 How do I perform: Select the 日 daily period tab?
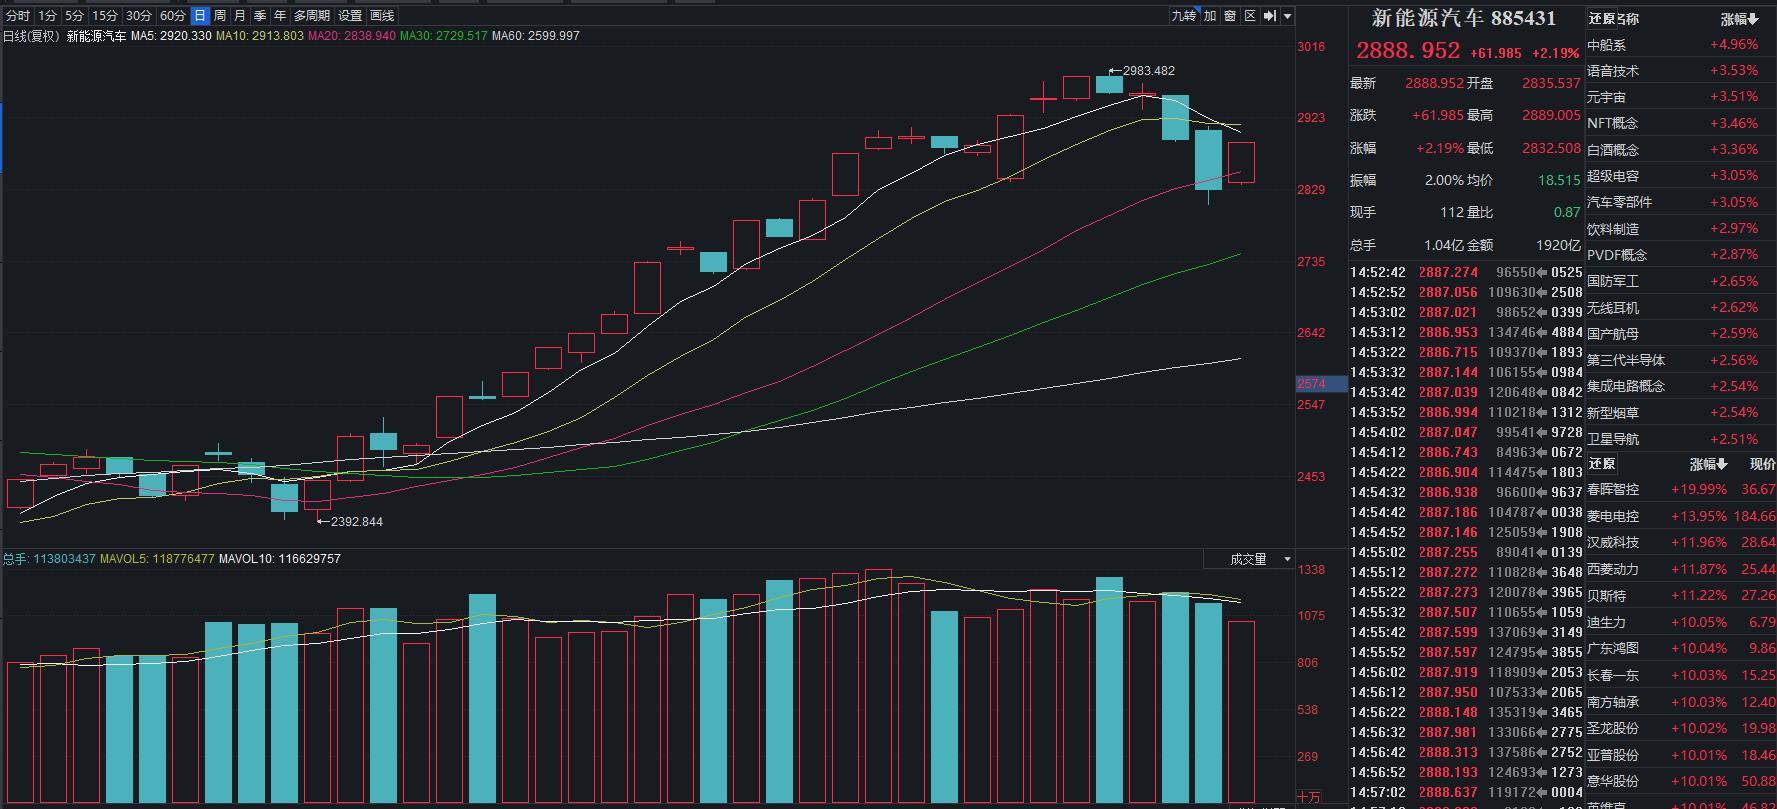tap(200, 16)
